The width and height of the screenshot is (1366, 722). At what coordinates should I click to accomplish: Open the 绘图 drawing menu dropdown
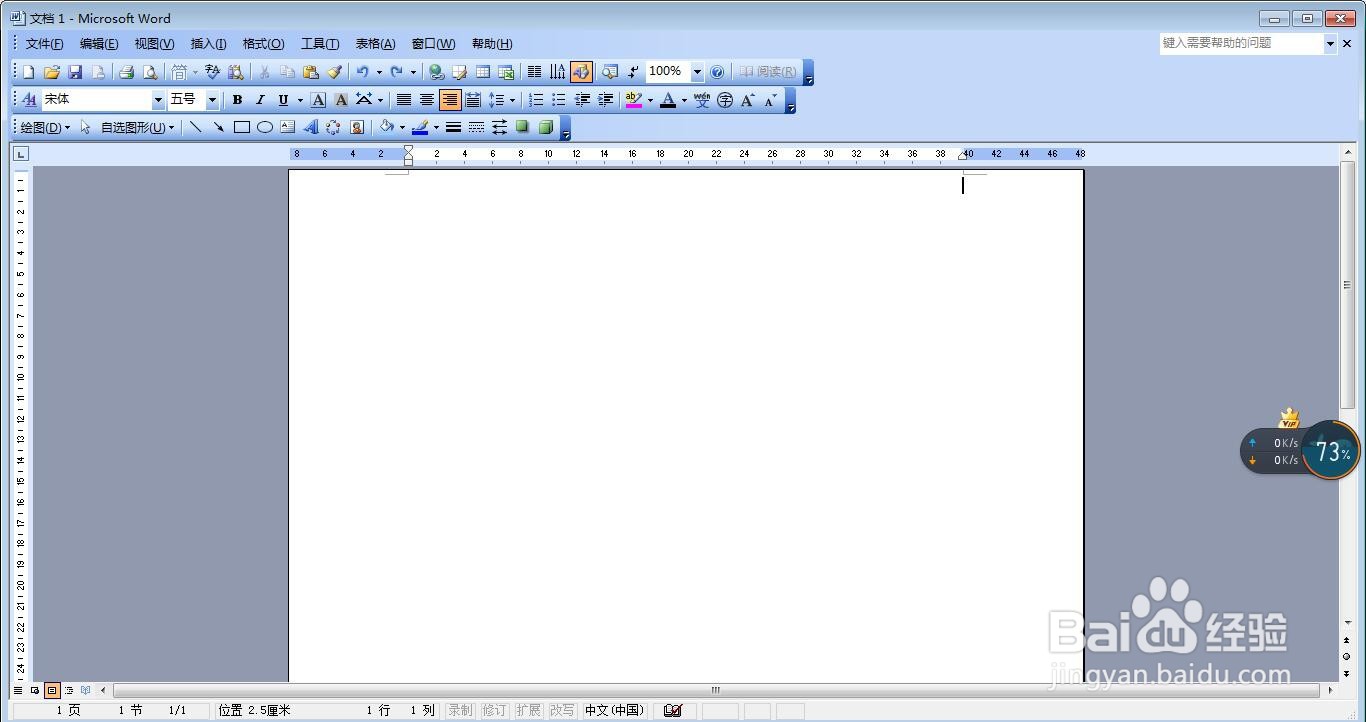[45, 127]
